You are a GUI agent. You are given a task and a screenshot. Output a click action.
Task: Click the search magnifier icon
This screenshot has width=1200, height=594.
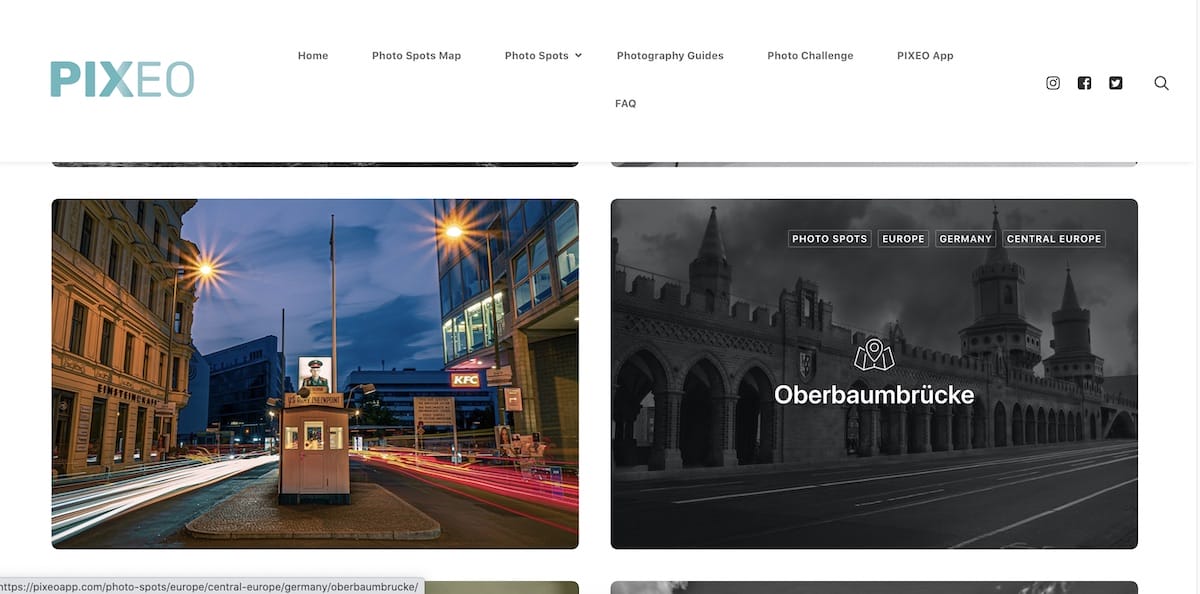(1161, 83)
